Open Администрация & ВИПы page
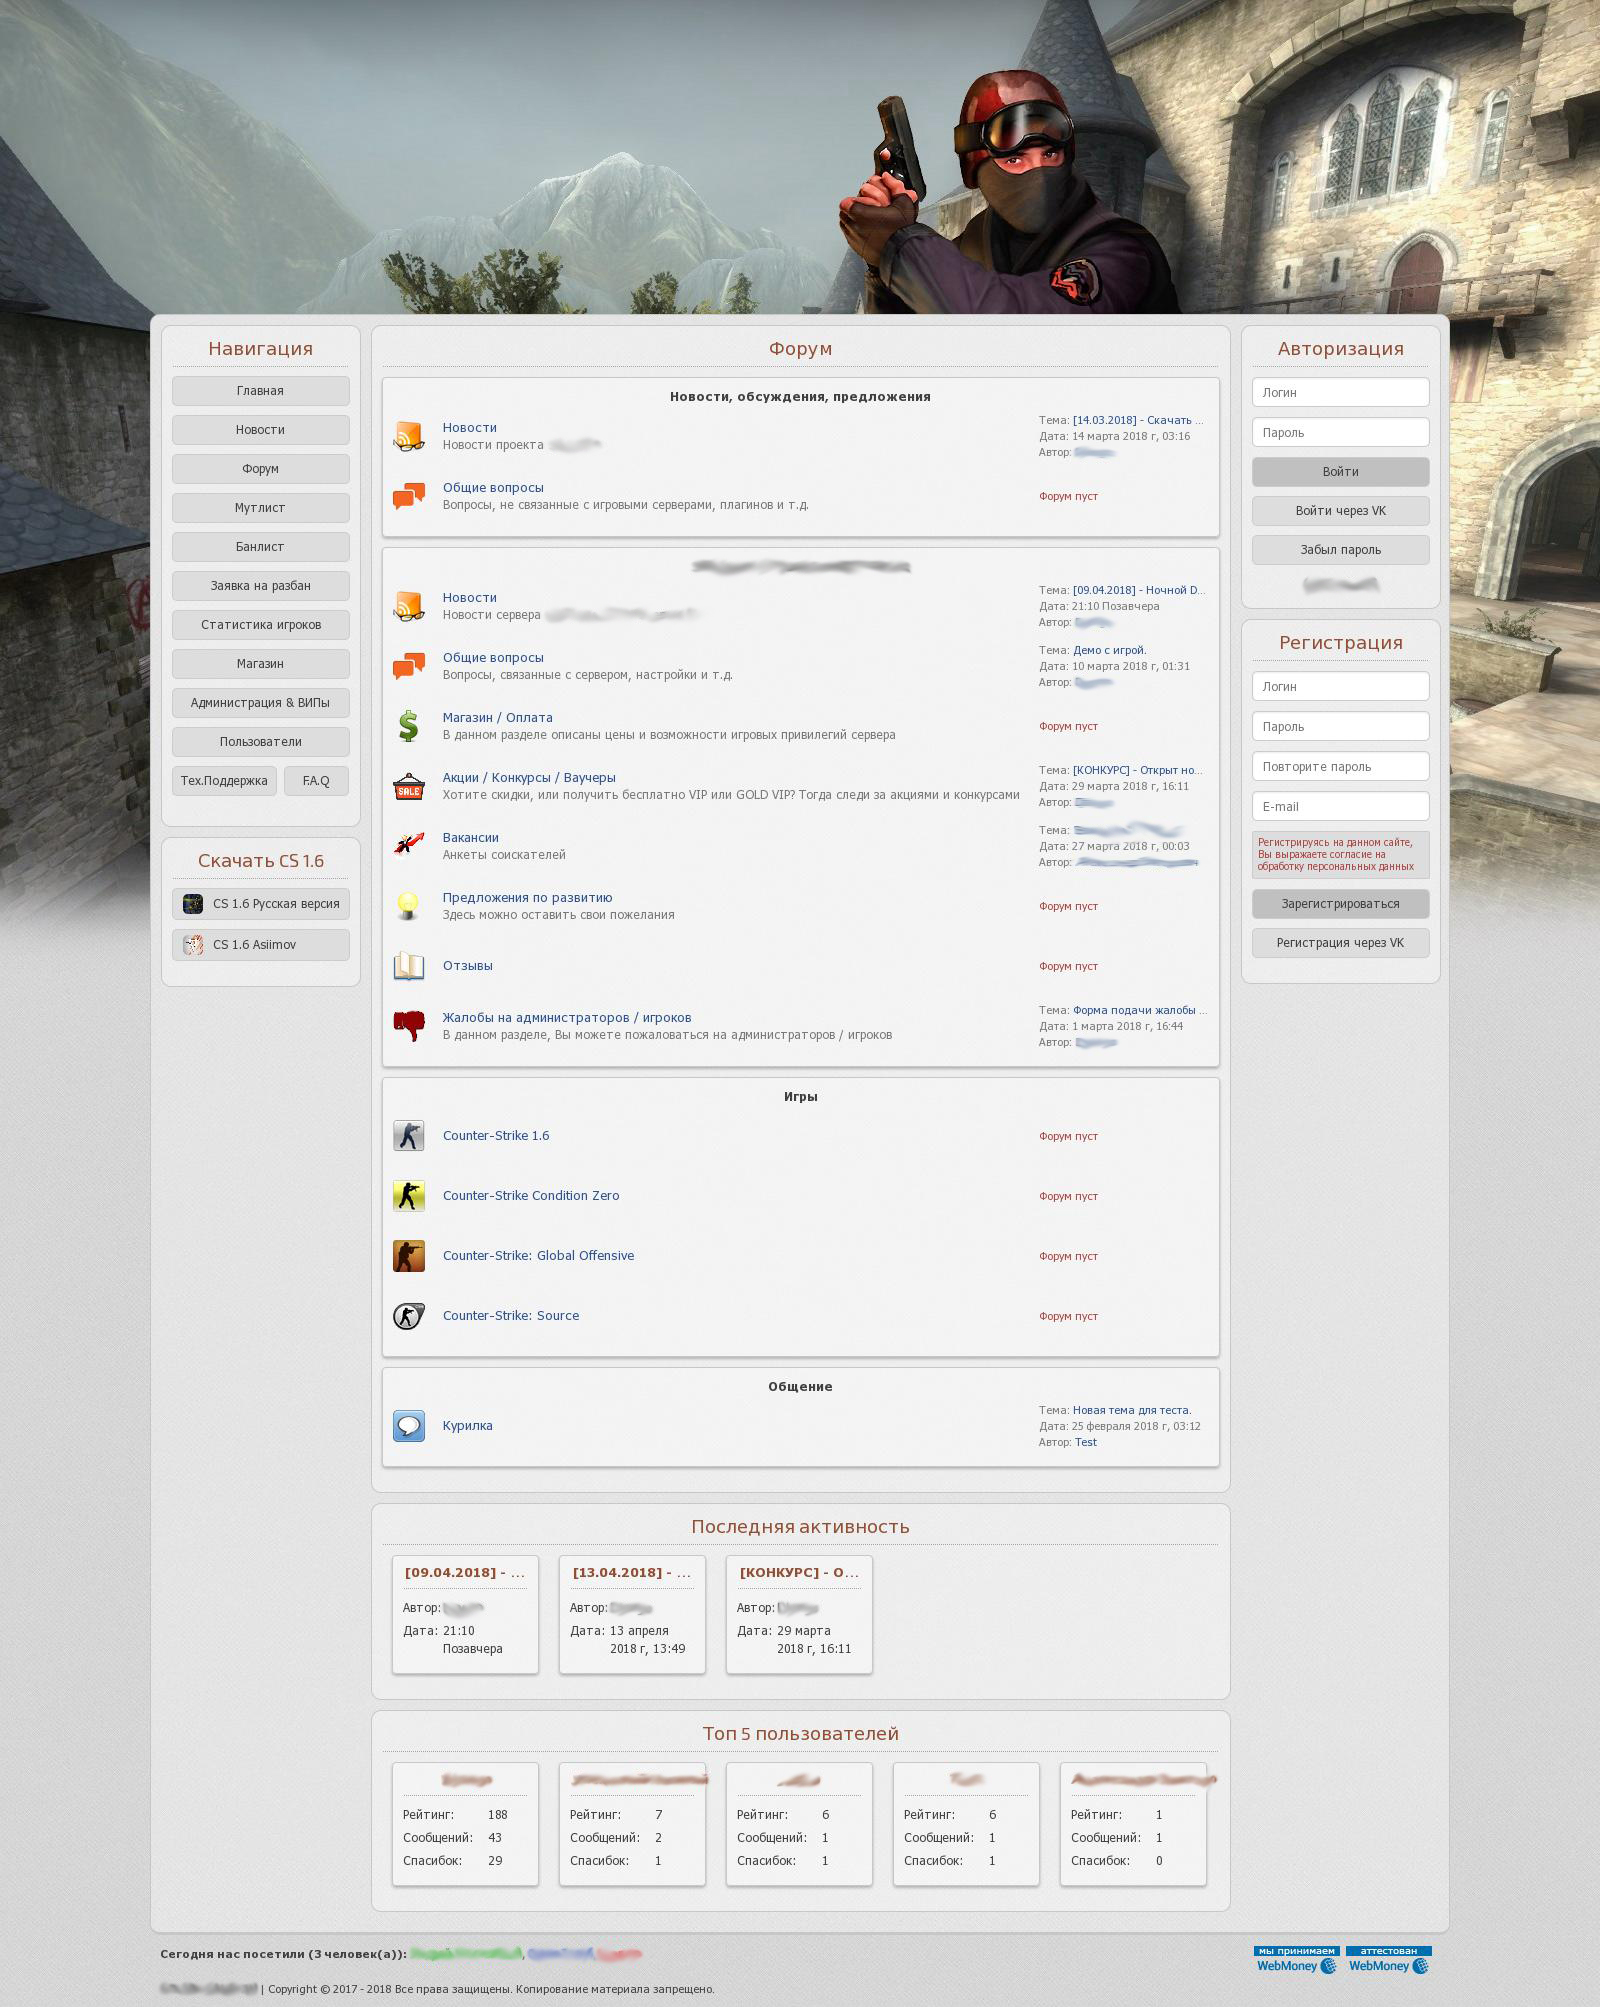1600x2007 pixels. pos(261,703)
